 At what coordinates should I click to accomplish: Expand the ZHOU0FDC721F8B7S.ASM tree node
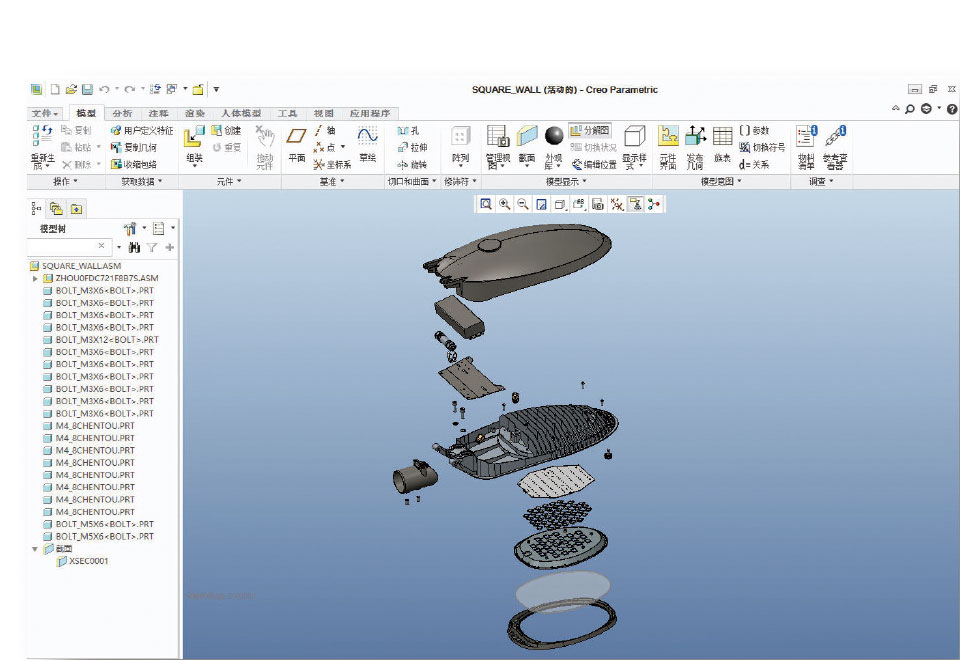[35, 278]
